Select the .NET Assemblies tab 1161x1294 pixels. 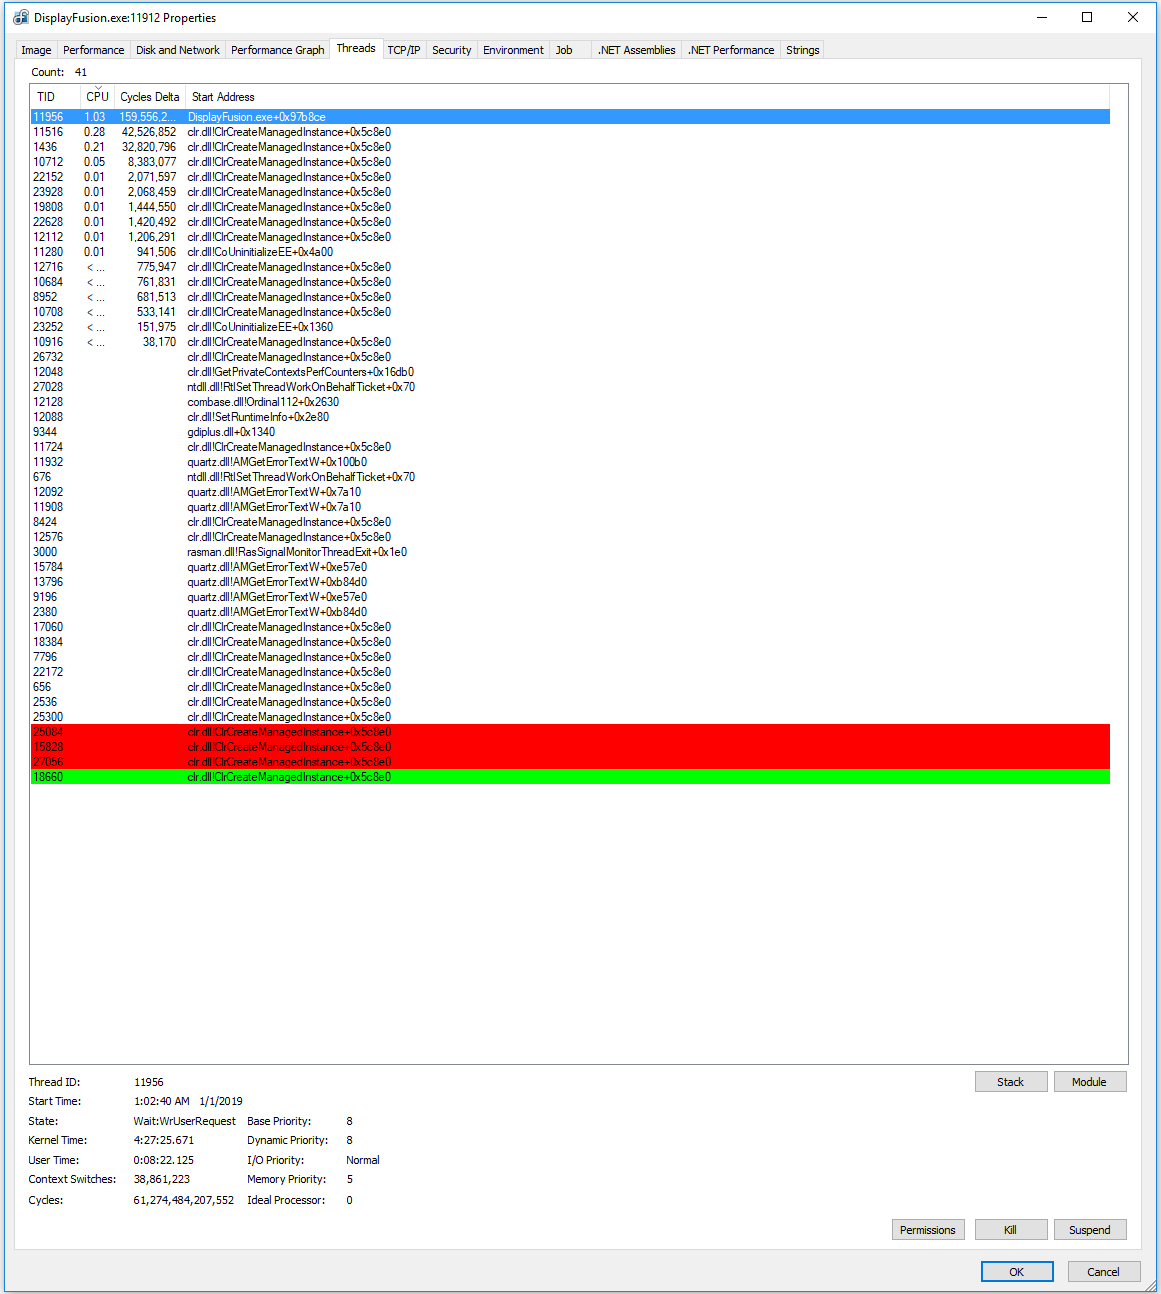pyautogui.click(x=636, y=50)
